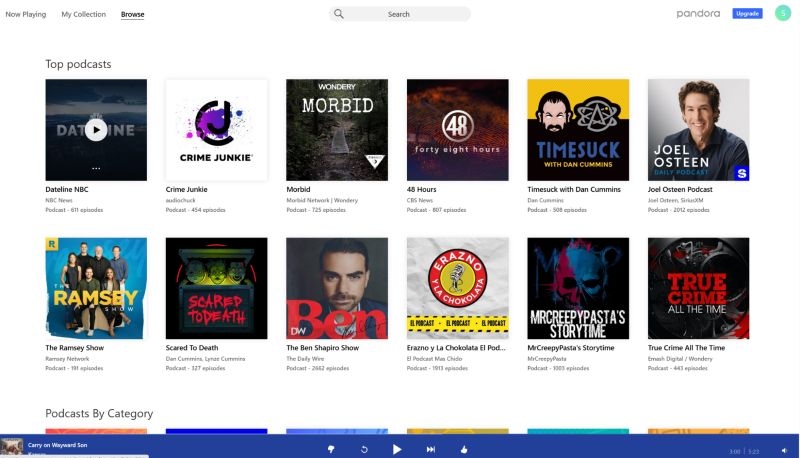Image resolution: width=800 pixels, height=458 pixels.
Task: Click MrCreepyPasta's Storytime title
Action: tap(571, 348)
